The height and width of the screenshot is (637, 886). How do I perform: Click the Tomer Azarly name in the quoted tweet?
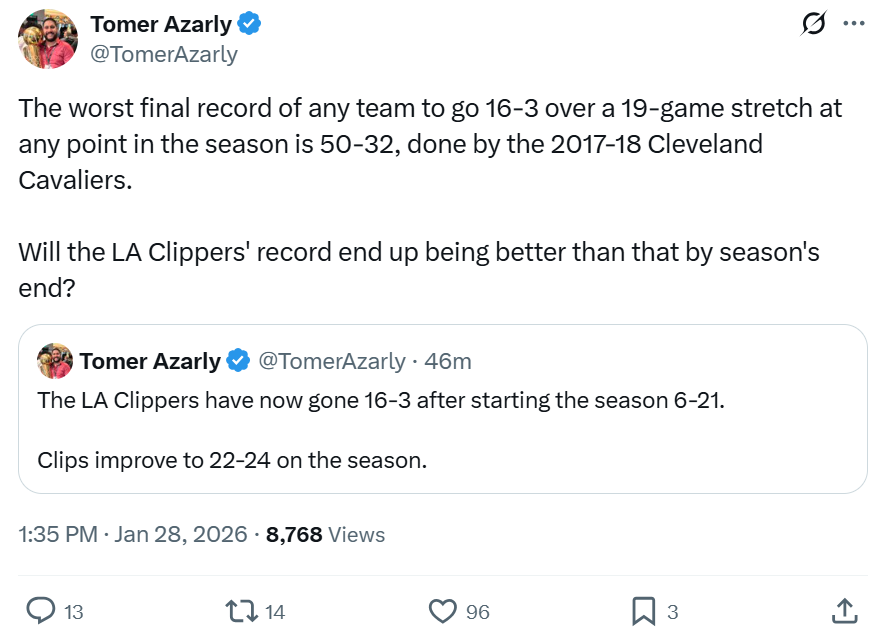tap(150, 361)
